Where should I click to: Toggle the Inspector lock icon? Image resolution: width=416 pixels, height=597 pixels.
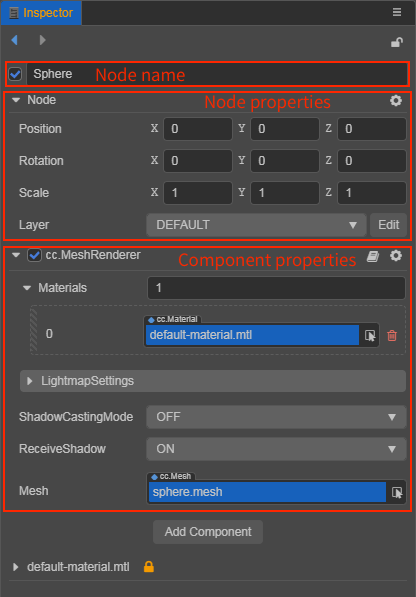[x=397, y=42]
